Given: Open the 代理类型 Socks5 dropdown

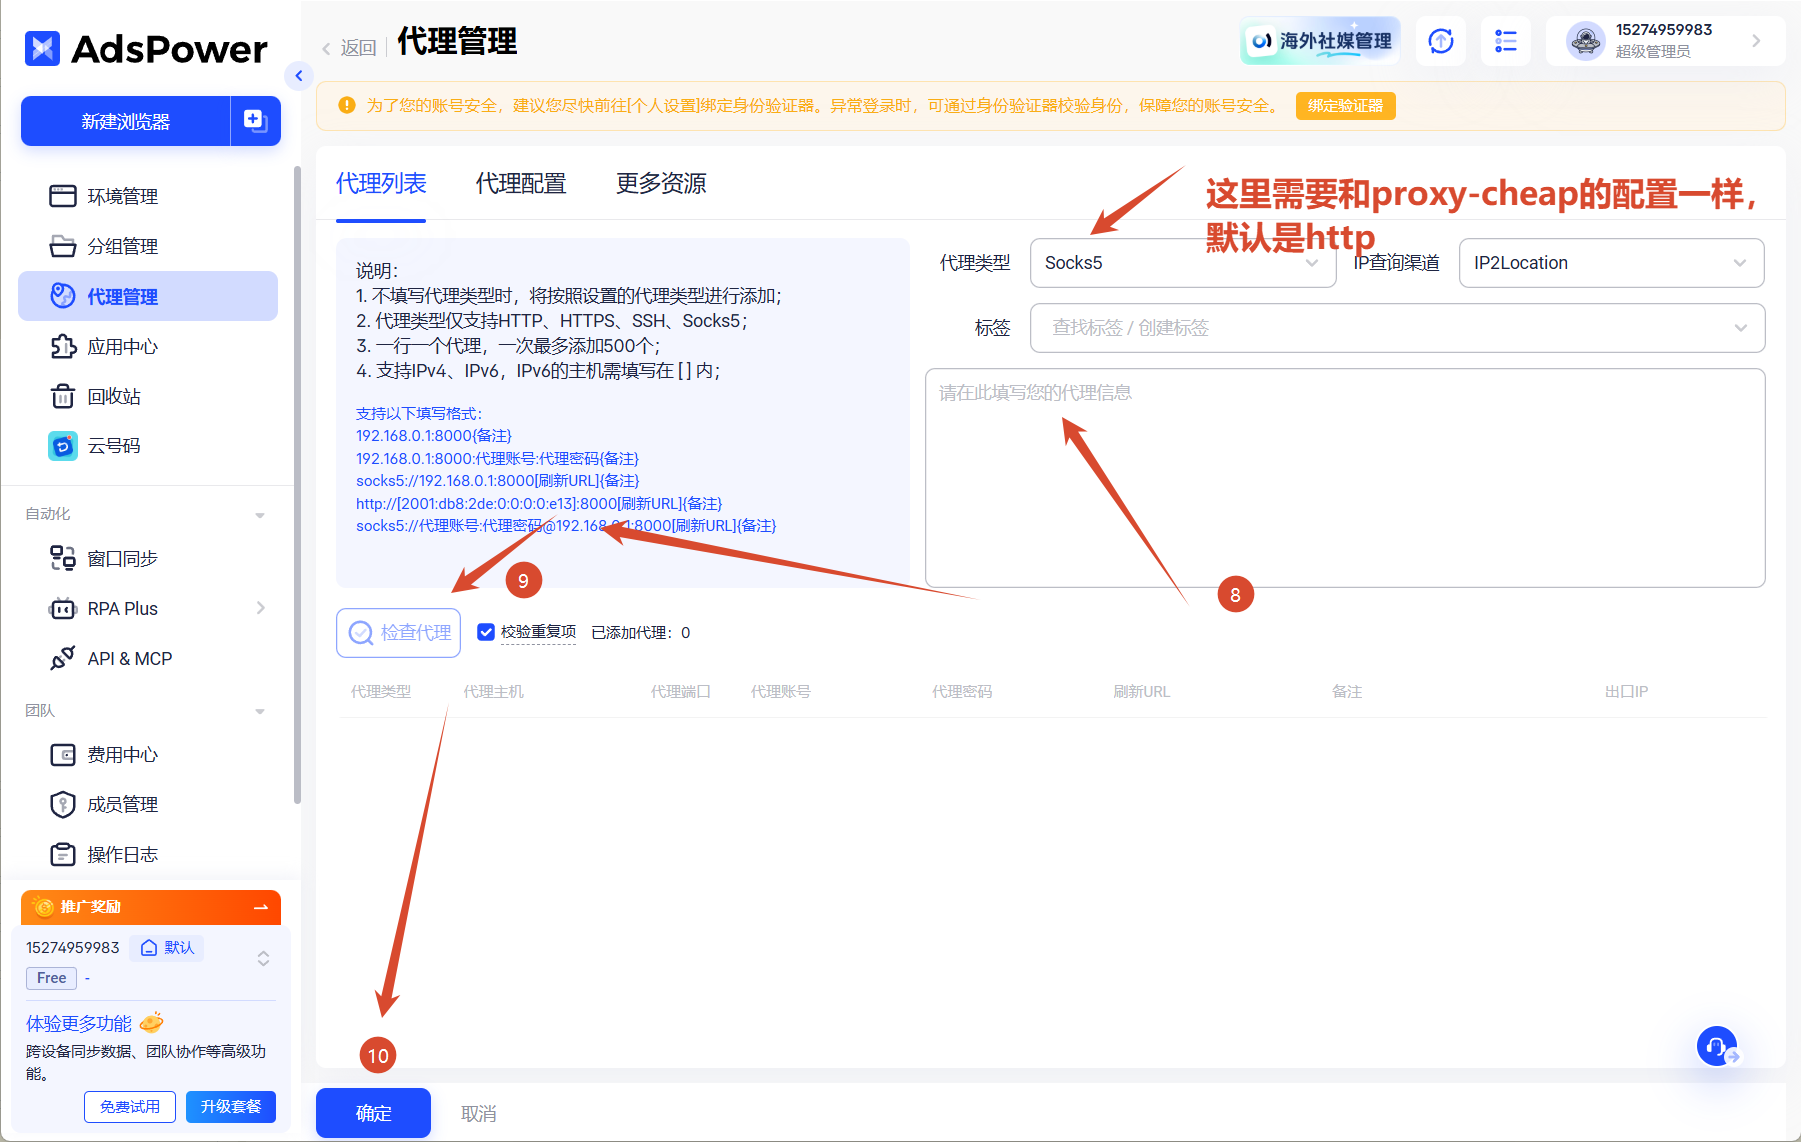Looking at the screenshot, I should point(1183,263).
